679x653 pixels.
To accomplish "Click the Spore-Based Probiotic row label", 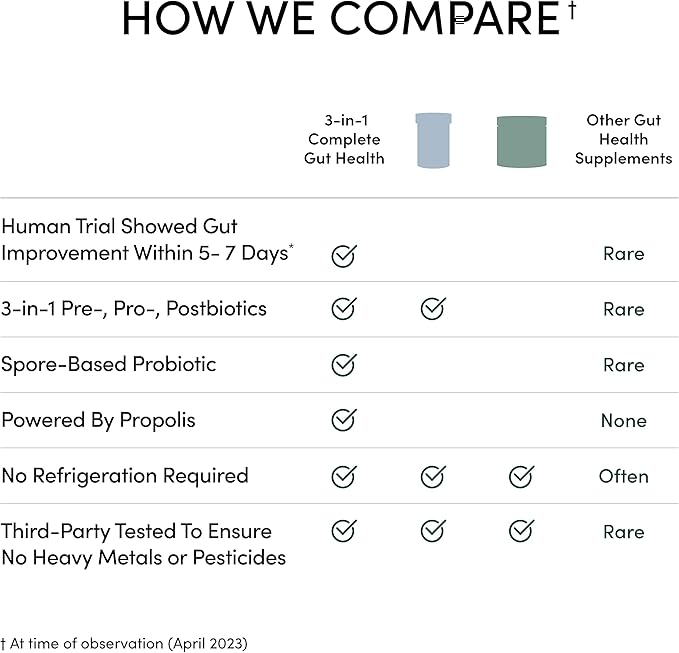I will 109,364.
